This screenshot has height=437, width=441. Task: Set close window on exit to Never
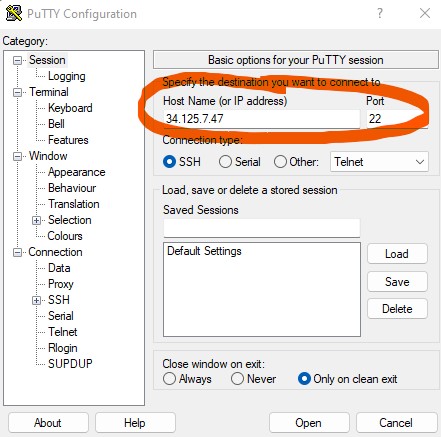(x=237, y=379)
